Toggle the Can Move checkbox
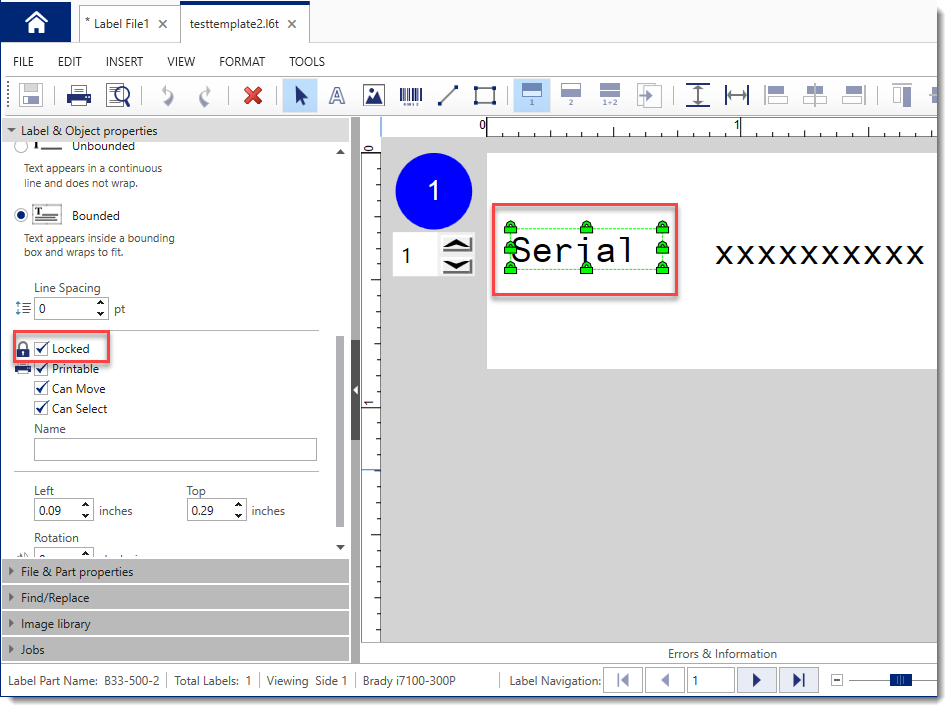This screenshot has height=712, width=952. coord(42,389)
